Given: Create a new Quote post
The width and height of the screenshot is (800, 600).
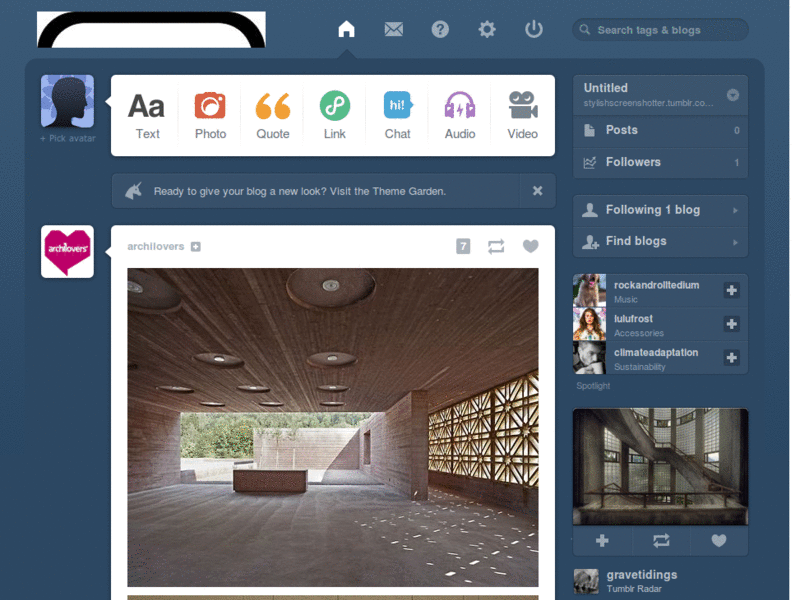Looking at the screenshot, I should 272,116.
